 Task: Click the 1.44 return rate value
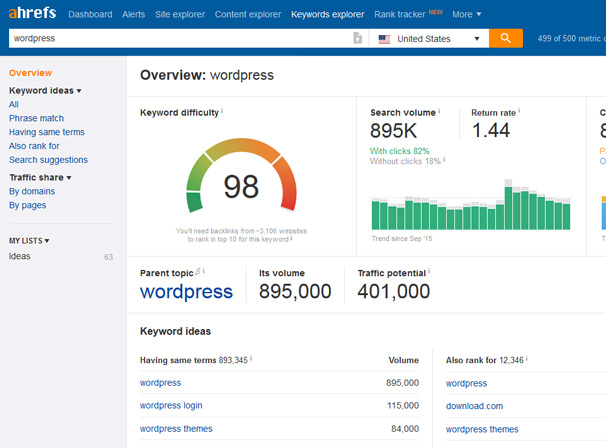coord(491,130)
